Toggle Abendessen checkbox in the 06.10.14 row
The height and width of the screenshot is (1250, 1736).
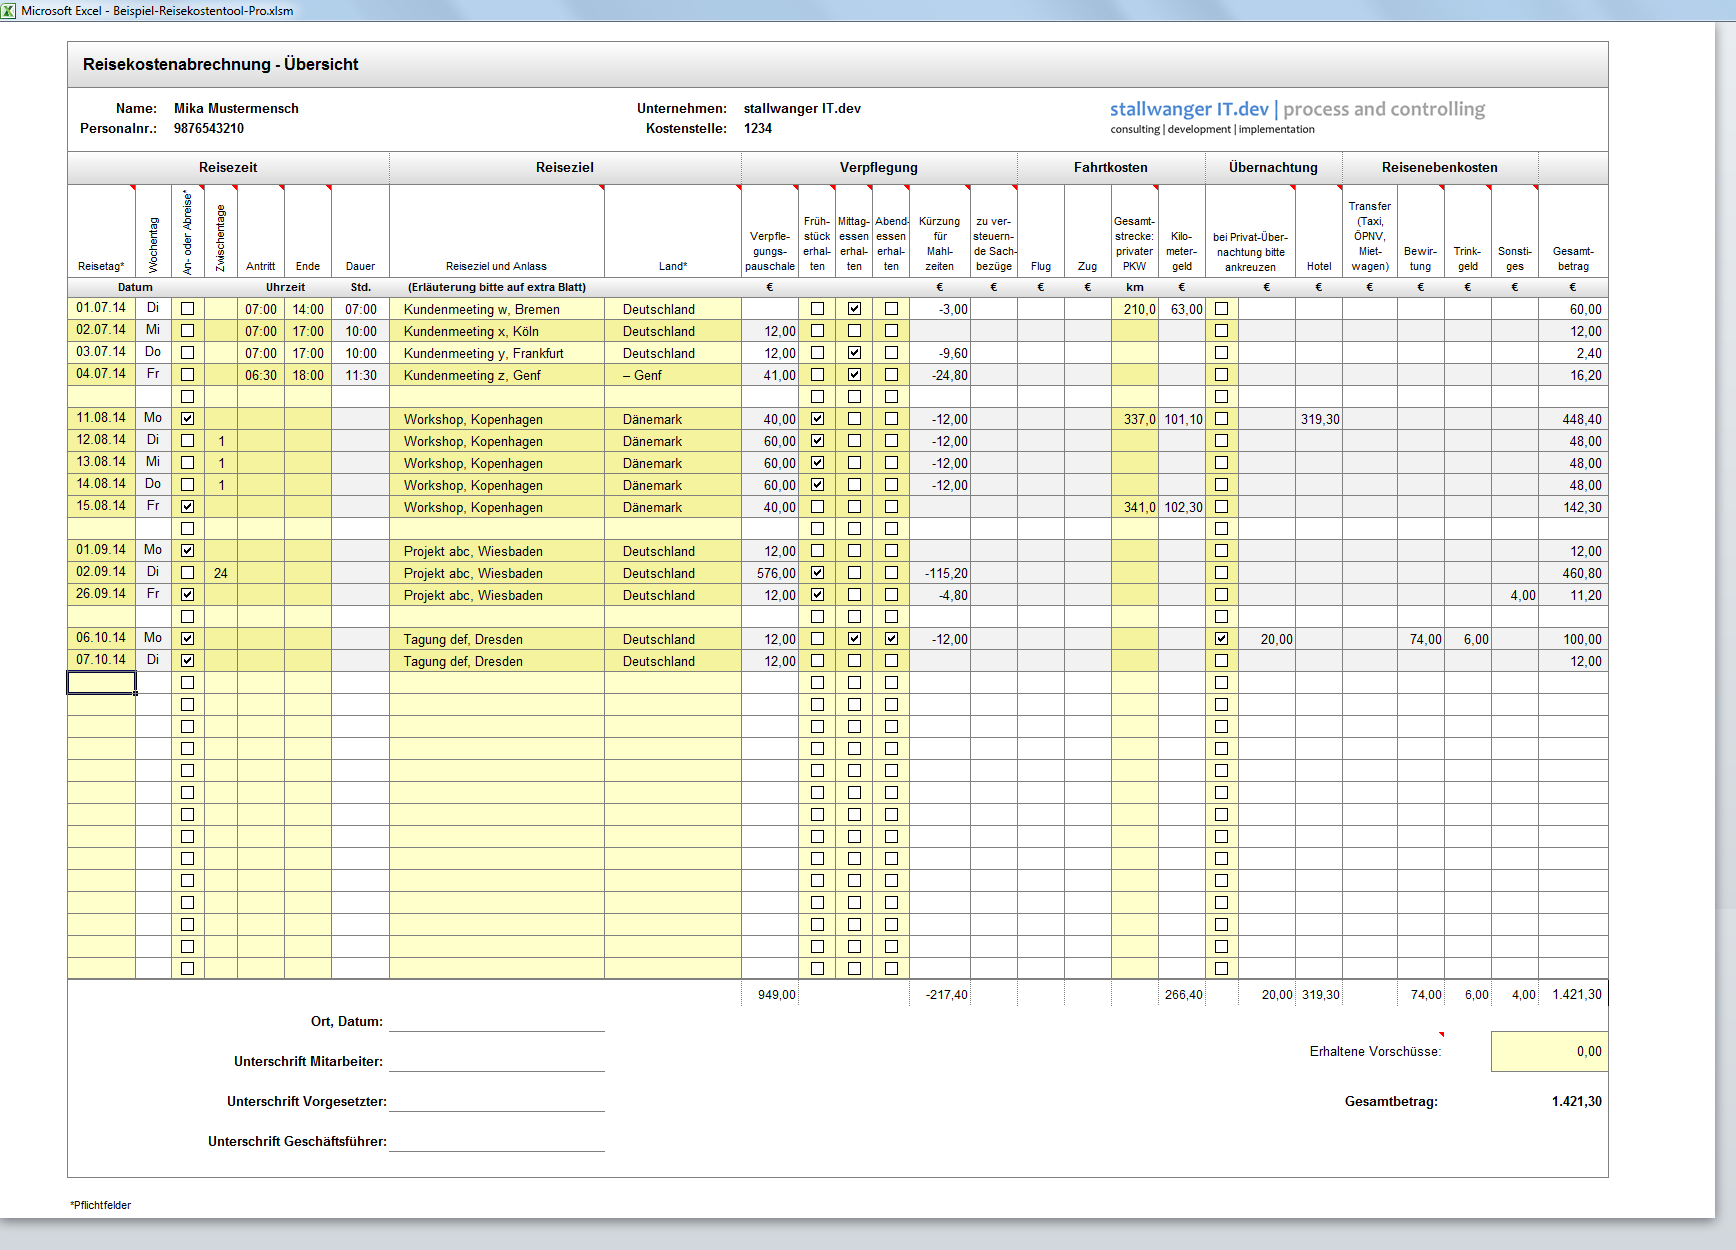[891, 639]
